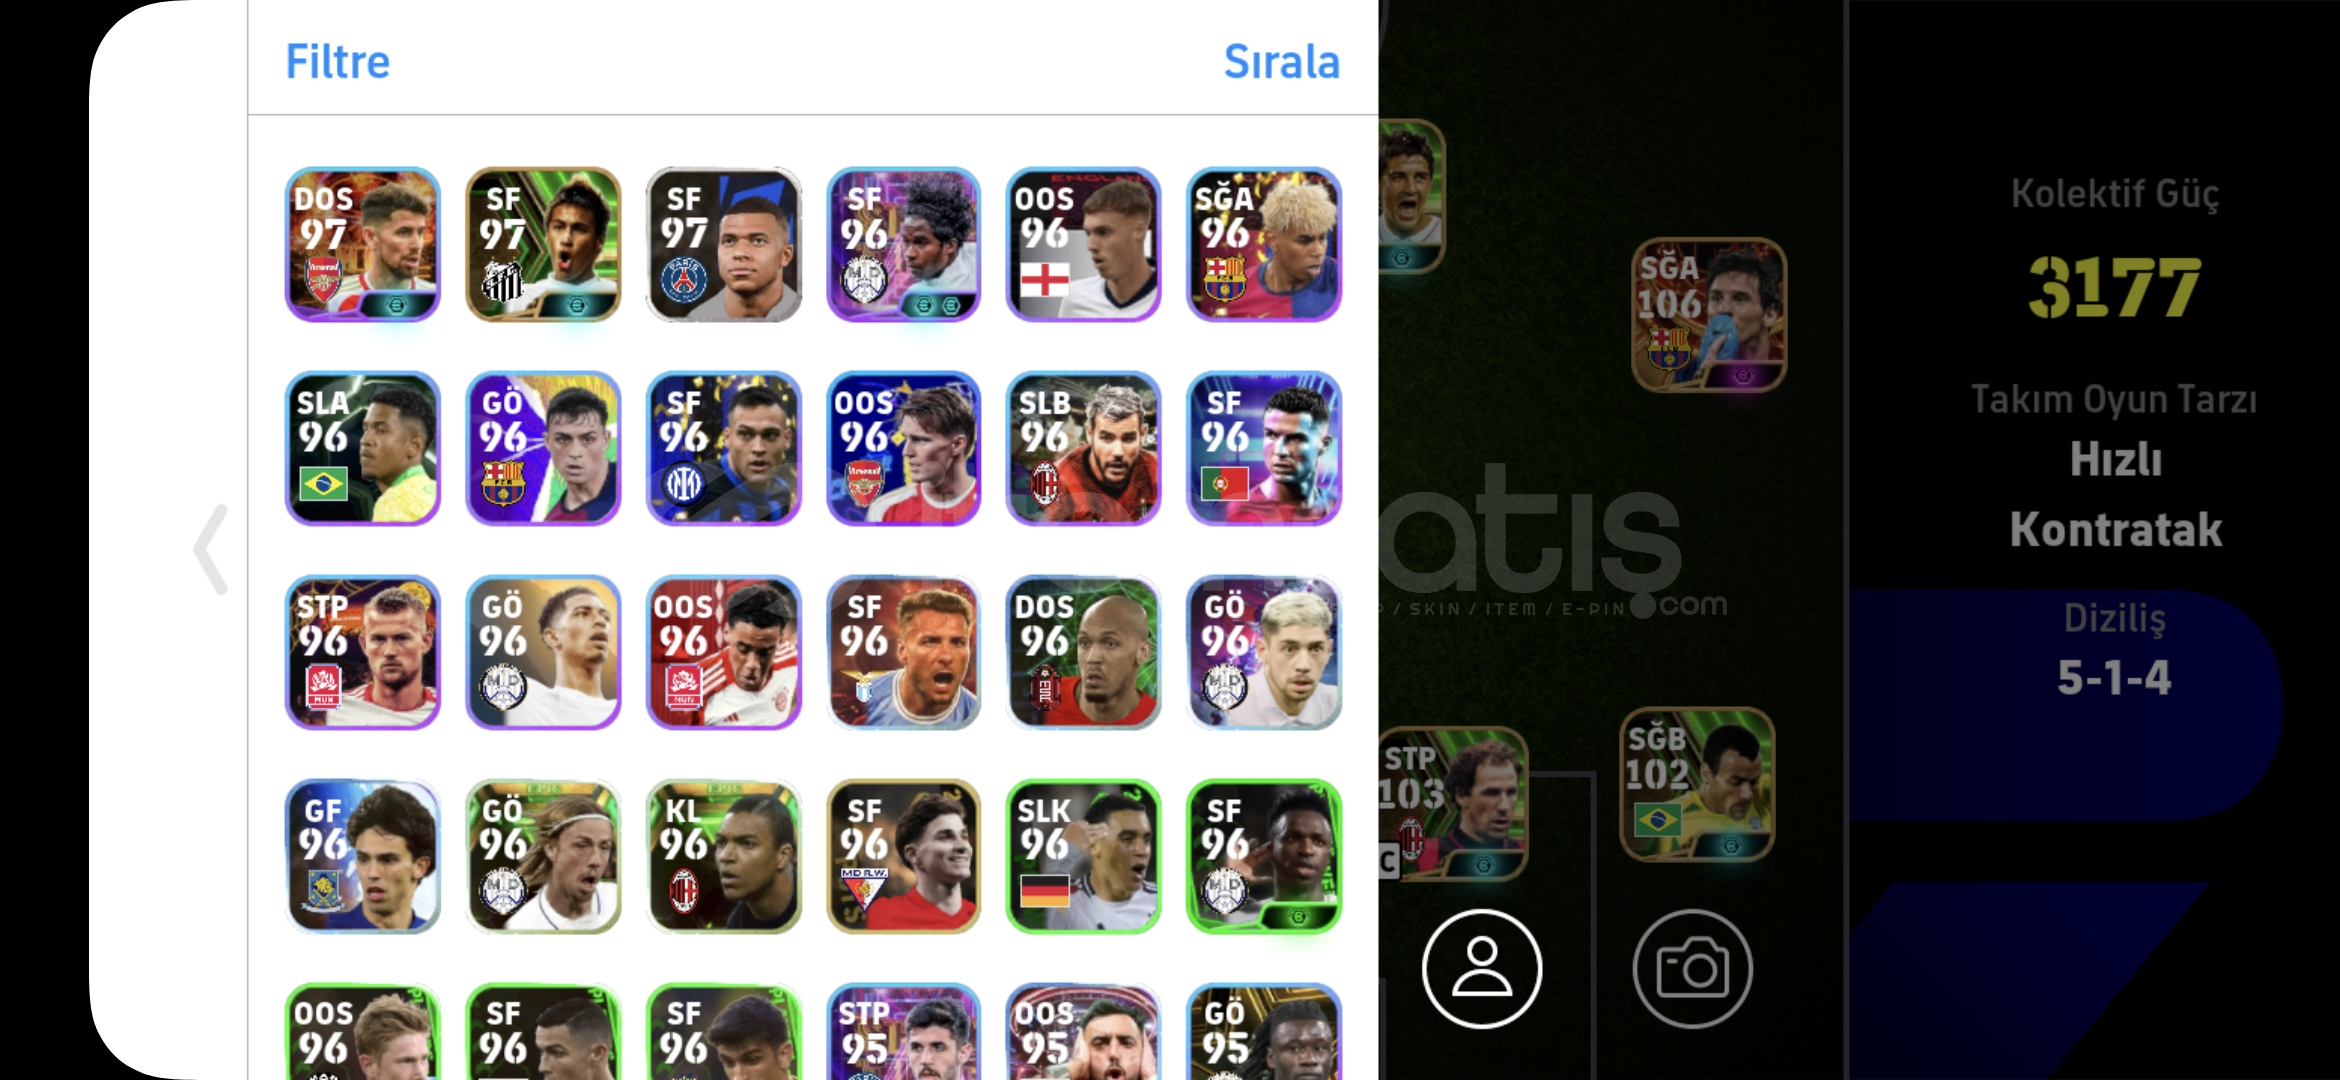Pick the OOS 96 England flag card
This screenshot has height=1080, width=2340.
click(x=1083, y=244)
